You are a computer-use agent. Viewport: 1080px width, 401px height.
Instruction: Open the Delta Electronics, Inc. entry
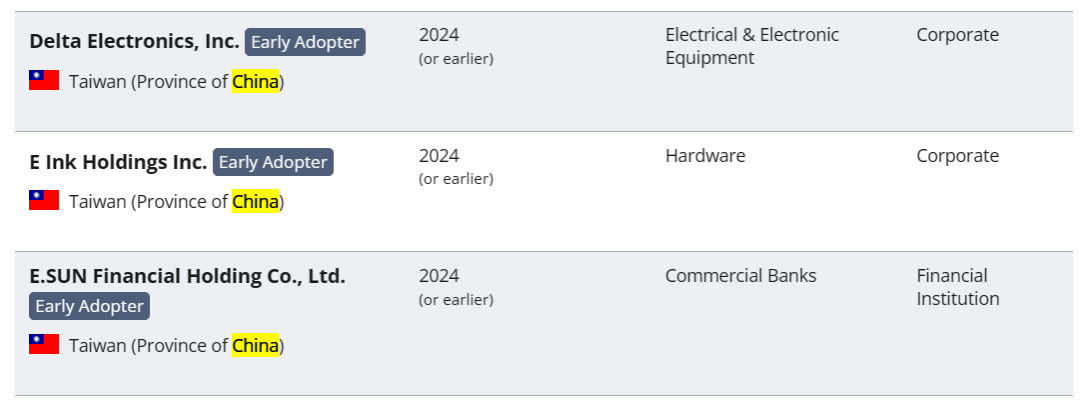click(x=134, y=42)
